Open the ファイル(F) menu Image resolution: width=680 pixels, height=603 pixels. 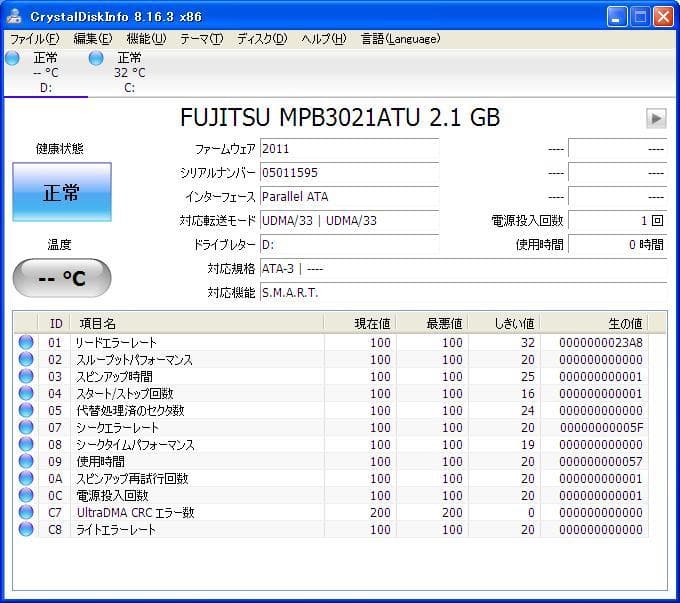click(x=35, y=39)
